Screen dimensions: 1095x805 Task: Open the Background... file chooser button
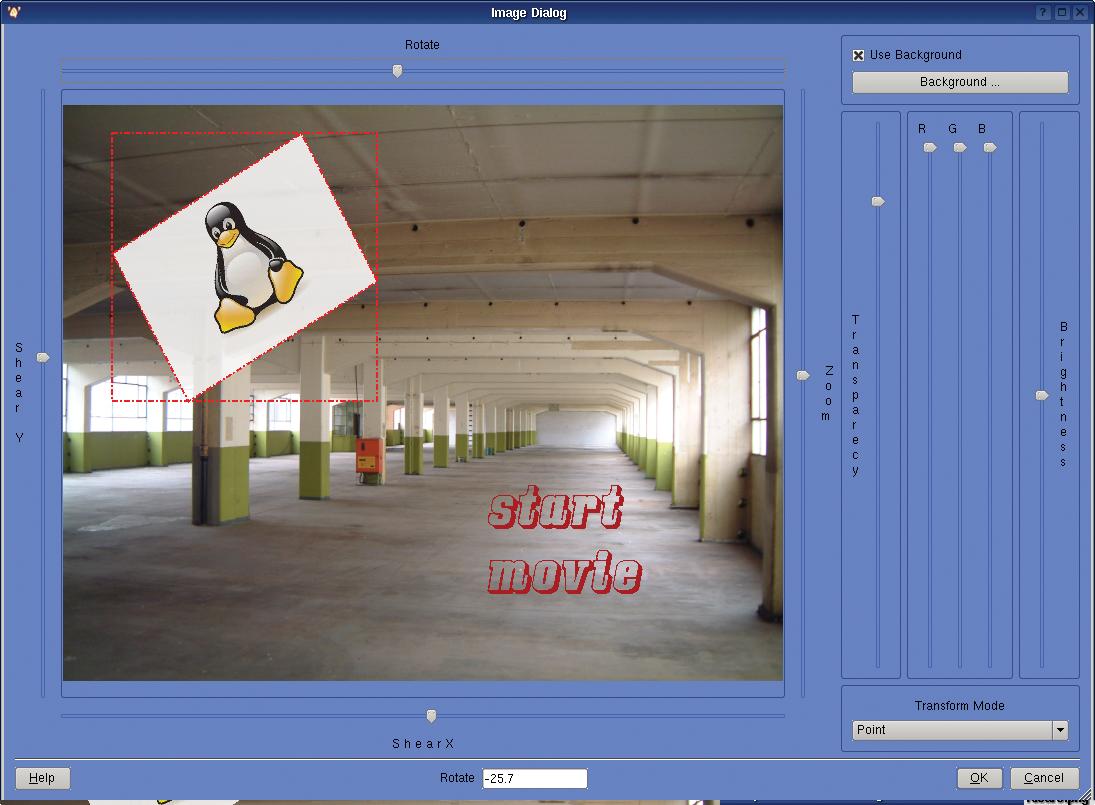click(960, 82)
